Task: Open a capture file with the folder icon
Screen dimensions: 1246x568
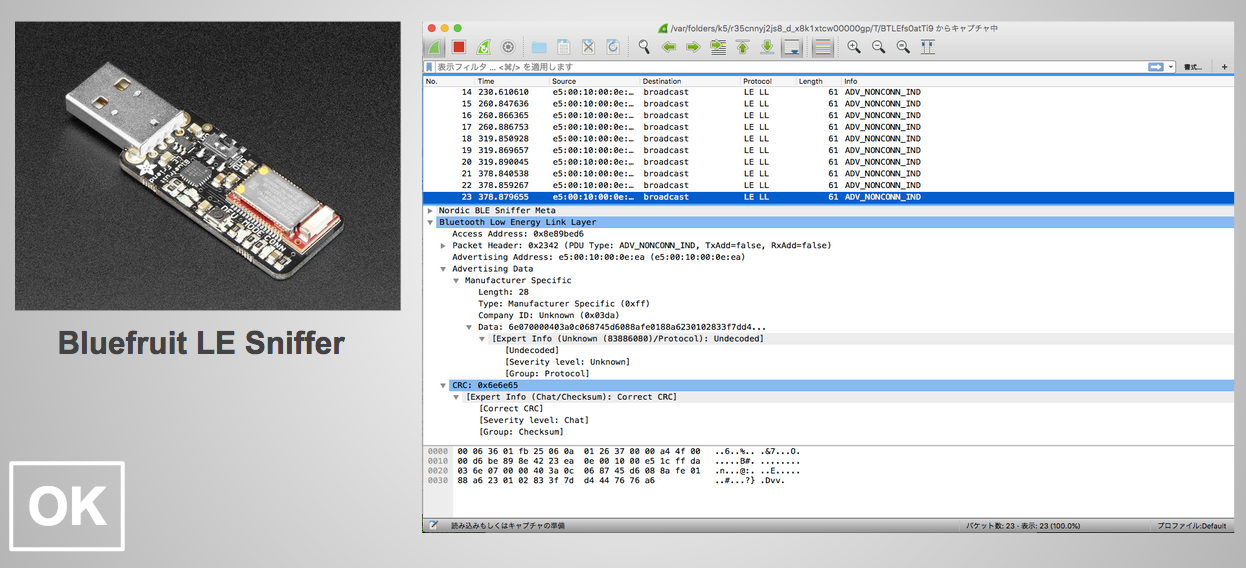Action: click(x=539, y=47)
